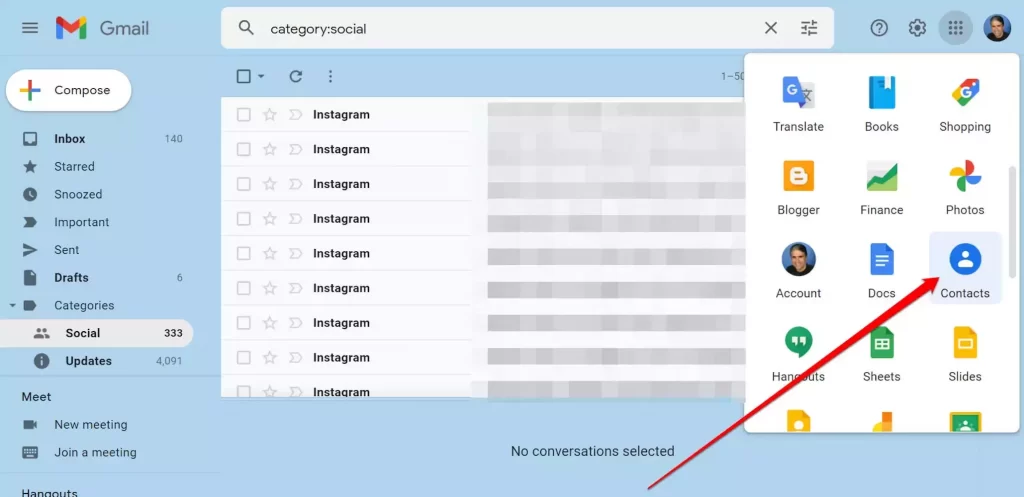Open Google Sheets app icon
This screenshot has height=497, width=1024.
point(881,352)
